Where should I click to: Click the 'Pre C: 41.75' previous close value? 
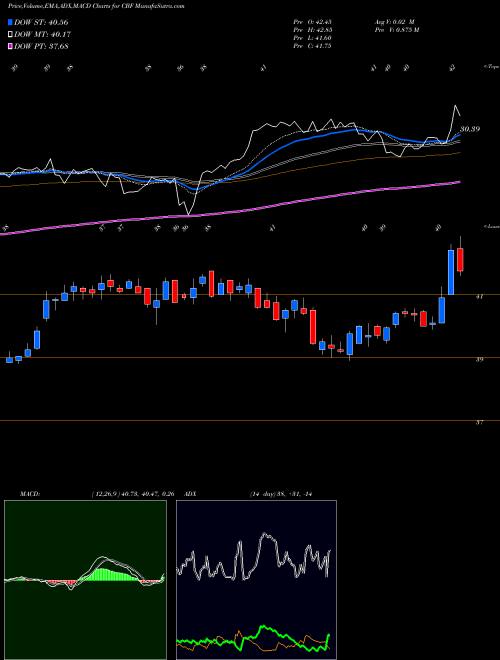313,46
